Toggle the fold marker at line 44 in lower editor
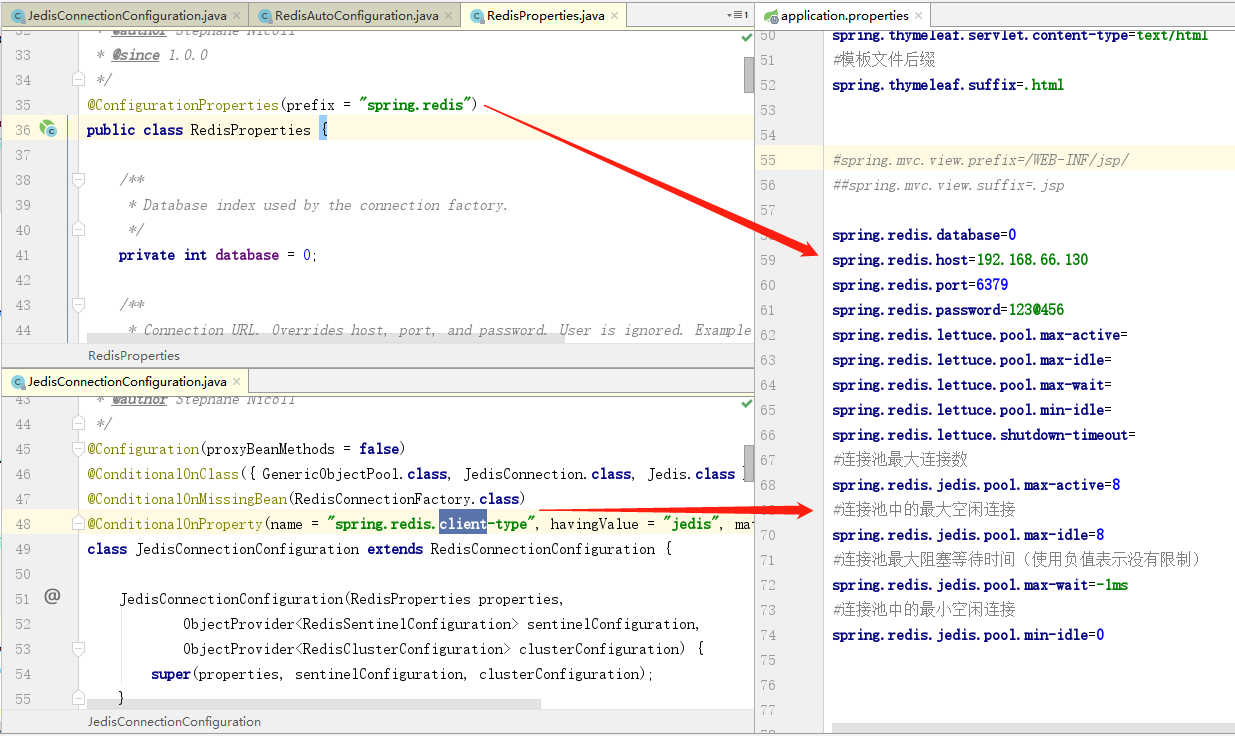 coord(77,424)
